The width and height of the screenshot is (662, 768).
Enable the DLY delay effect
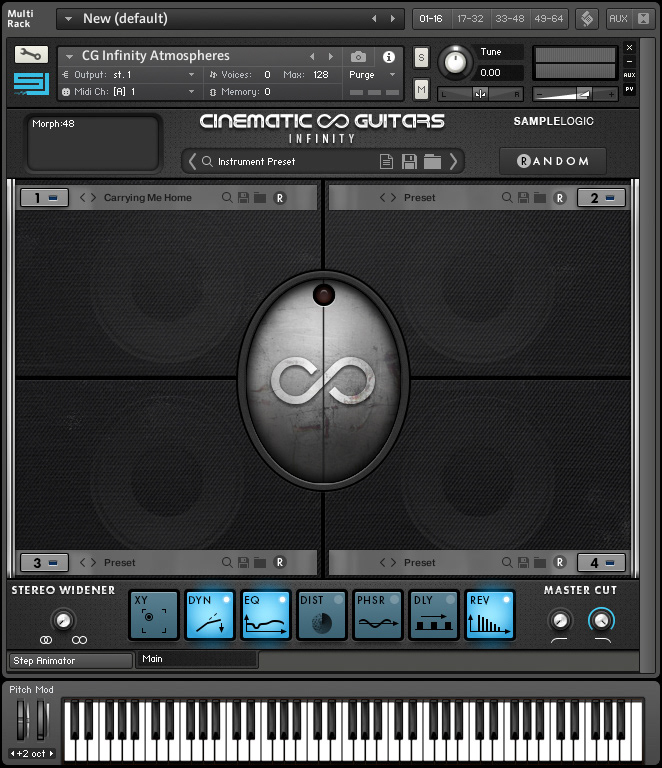coord(434,615)
